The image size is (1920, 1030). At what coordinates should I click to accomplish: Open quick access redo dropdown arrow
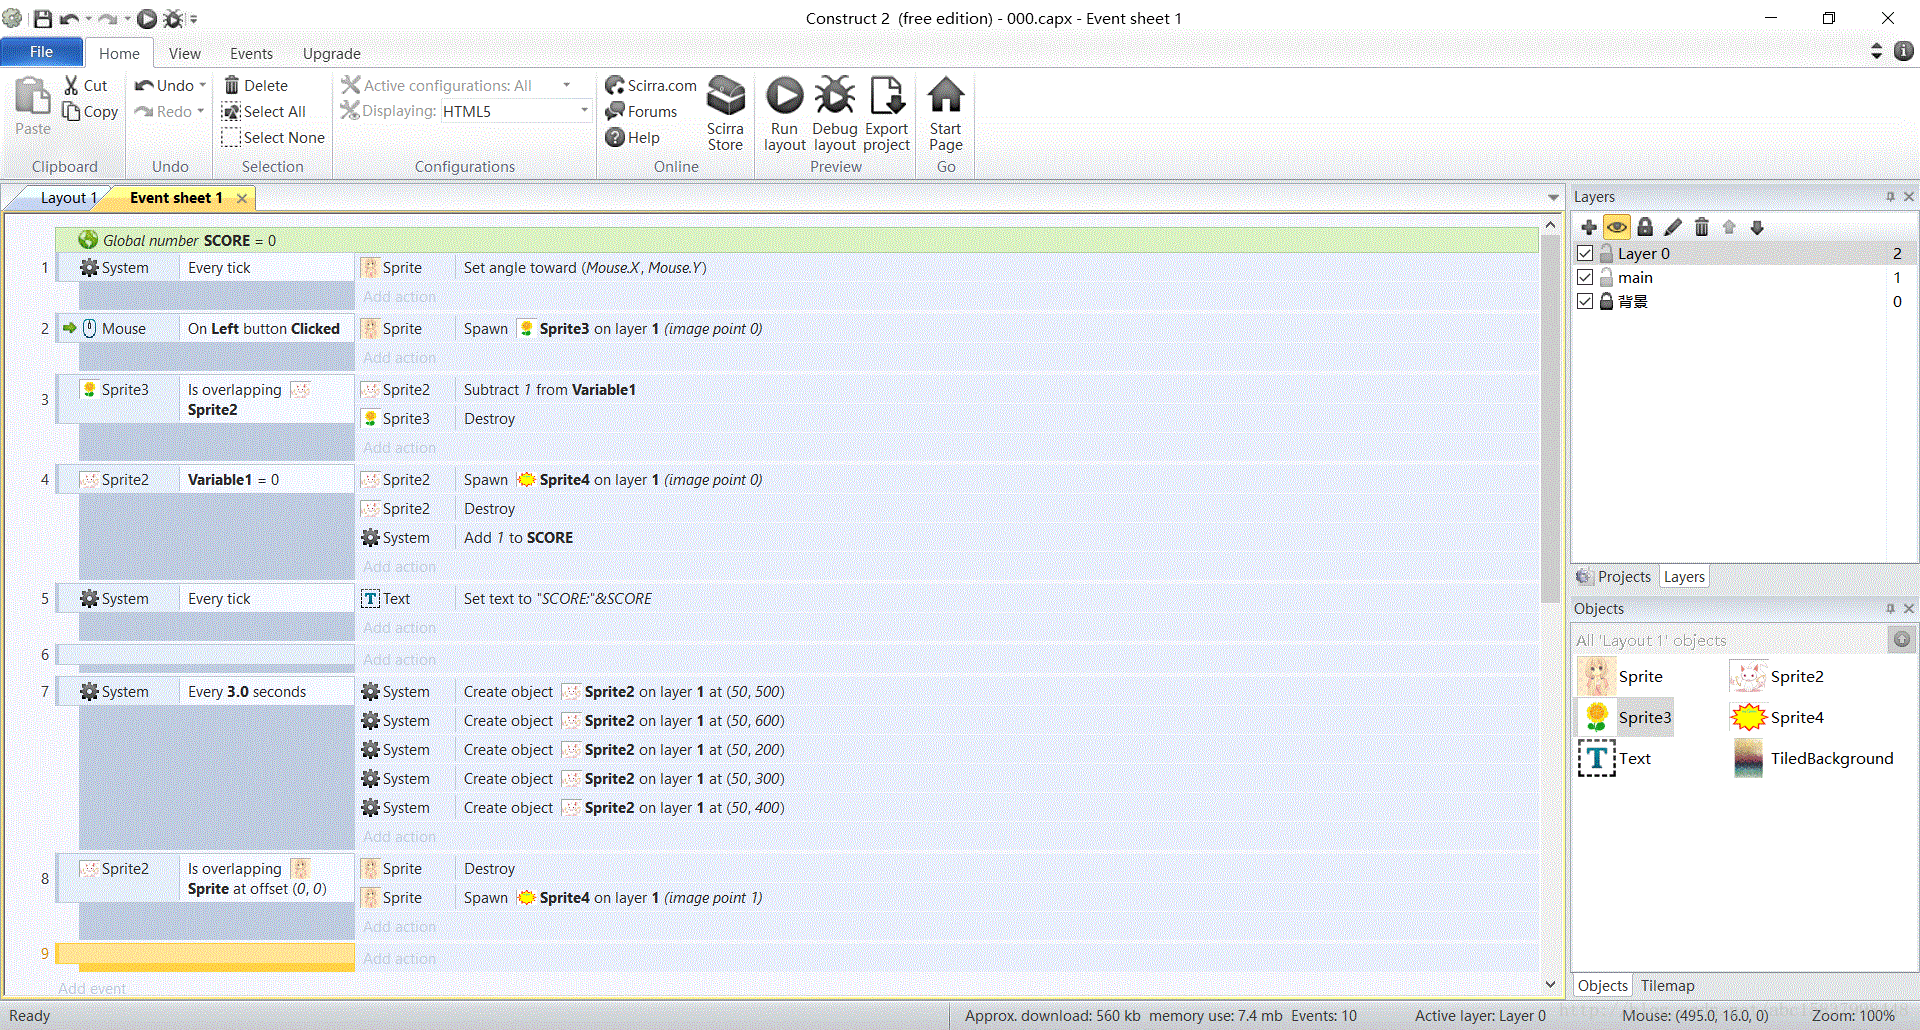127,18
